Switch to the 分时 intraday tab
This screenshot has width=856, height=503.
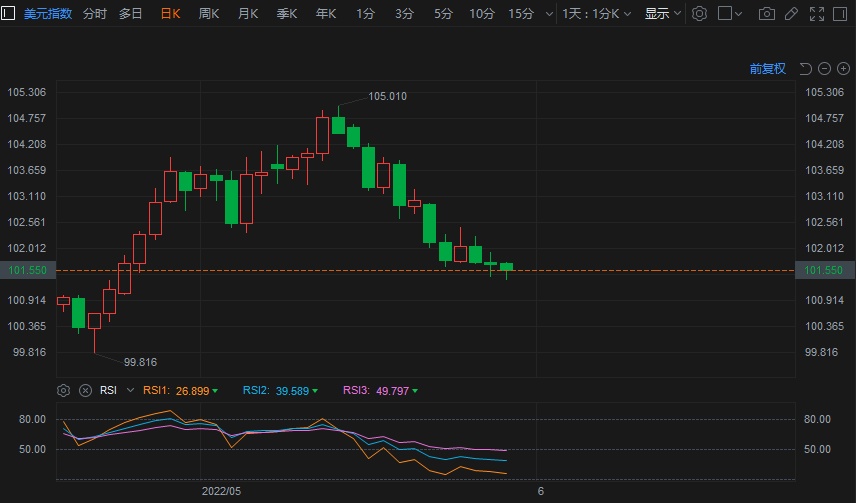pos(95,14)
